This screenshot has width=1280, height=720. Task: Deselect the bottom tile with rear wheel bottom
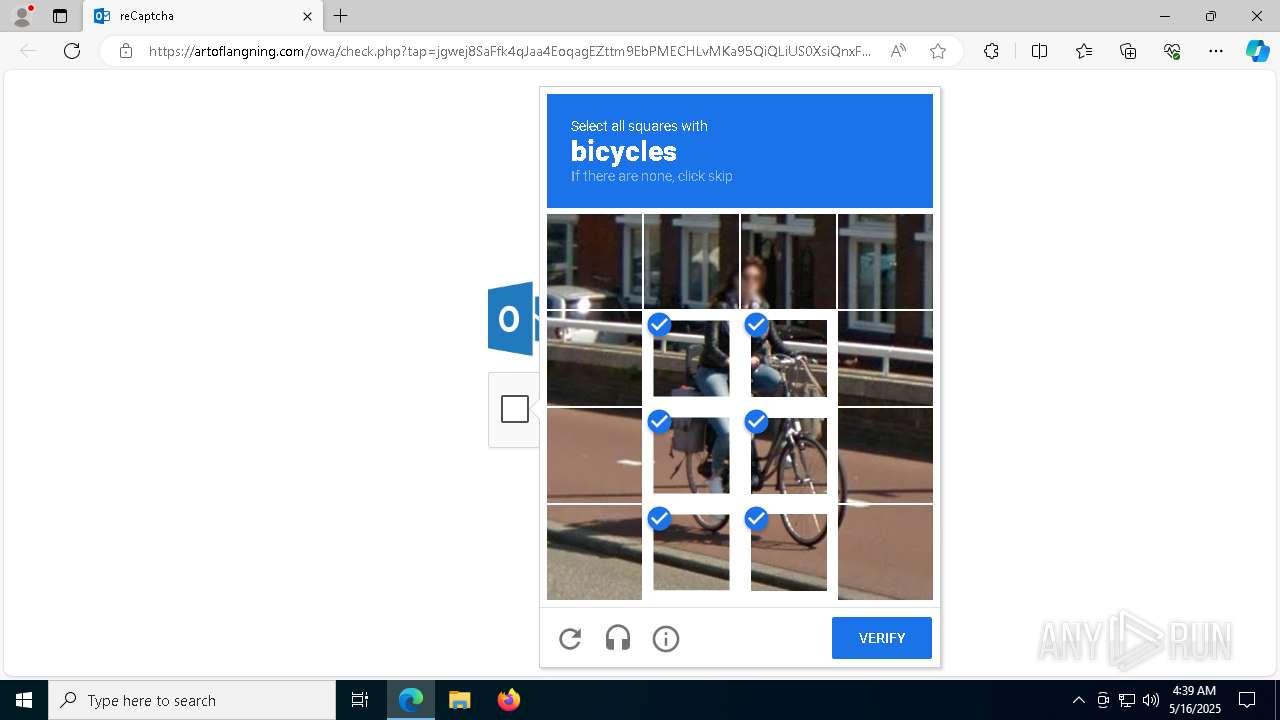coord(691,552)
